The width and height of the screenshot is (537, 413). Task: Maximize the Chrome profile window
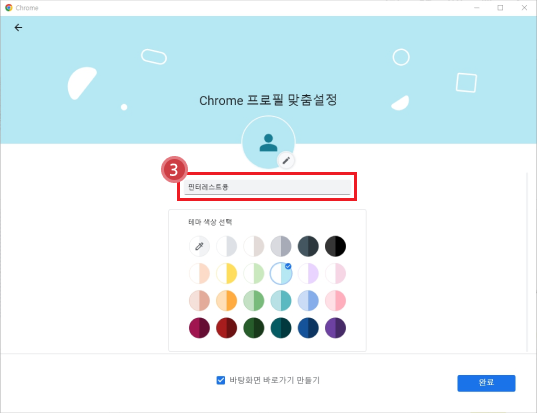point(500,8)
